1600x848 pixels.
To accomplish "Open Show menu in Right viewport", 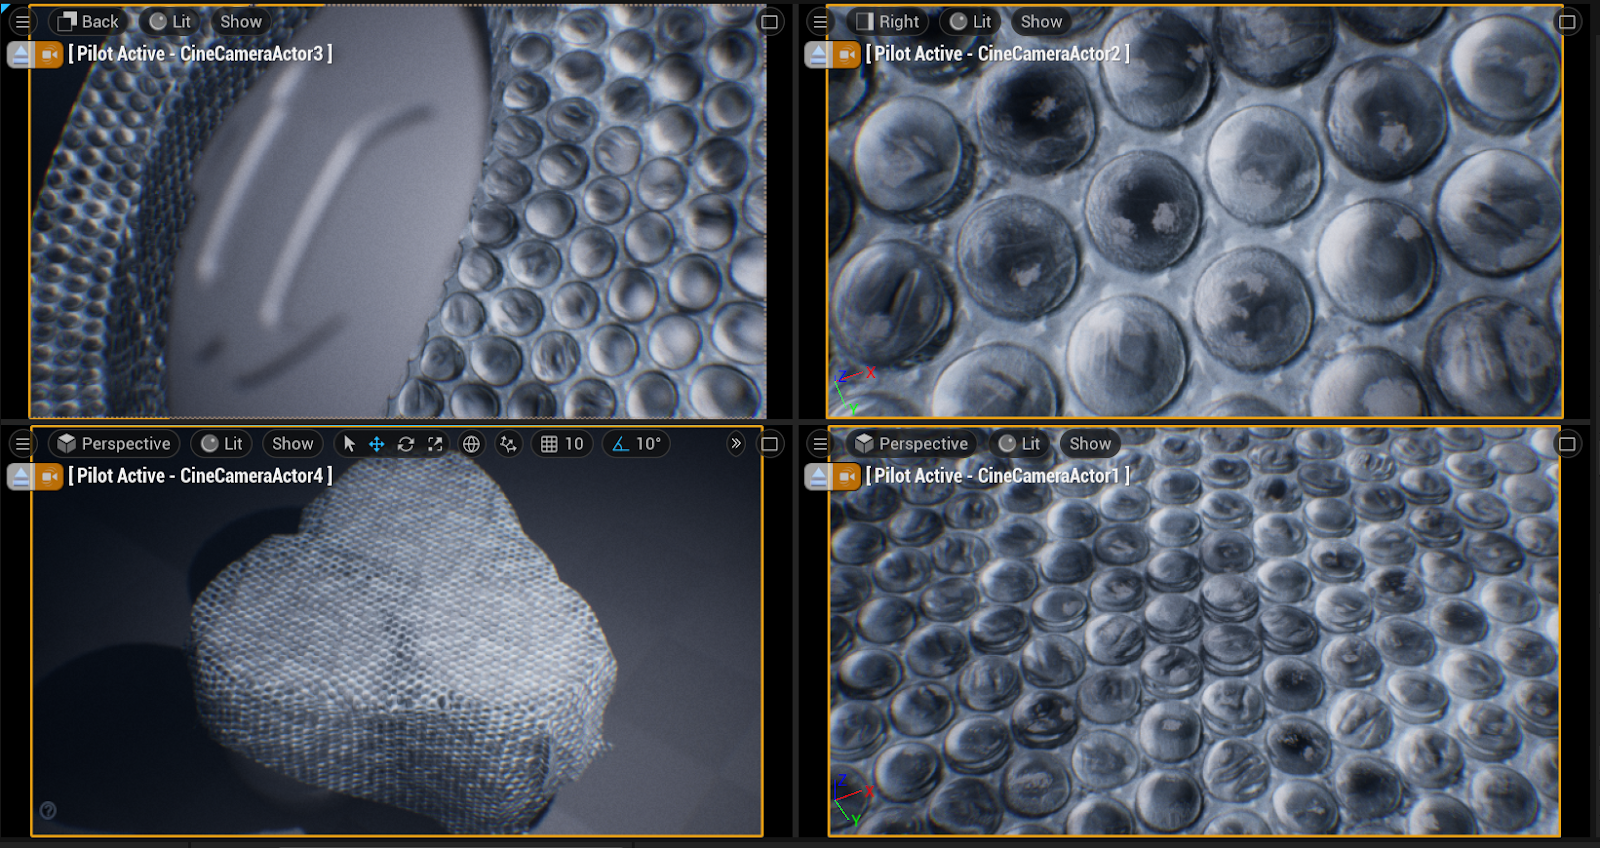I will pos(1041,21).
